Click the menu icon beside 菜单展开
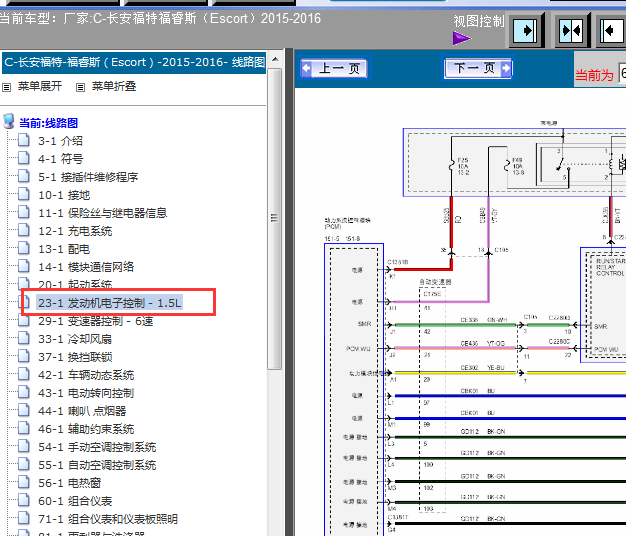The width and height of the screenshot is (626, 536). click(x=6, y=87)
